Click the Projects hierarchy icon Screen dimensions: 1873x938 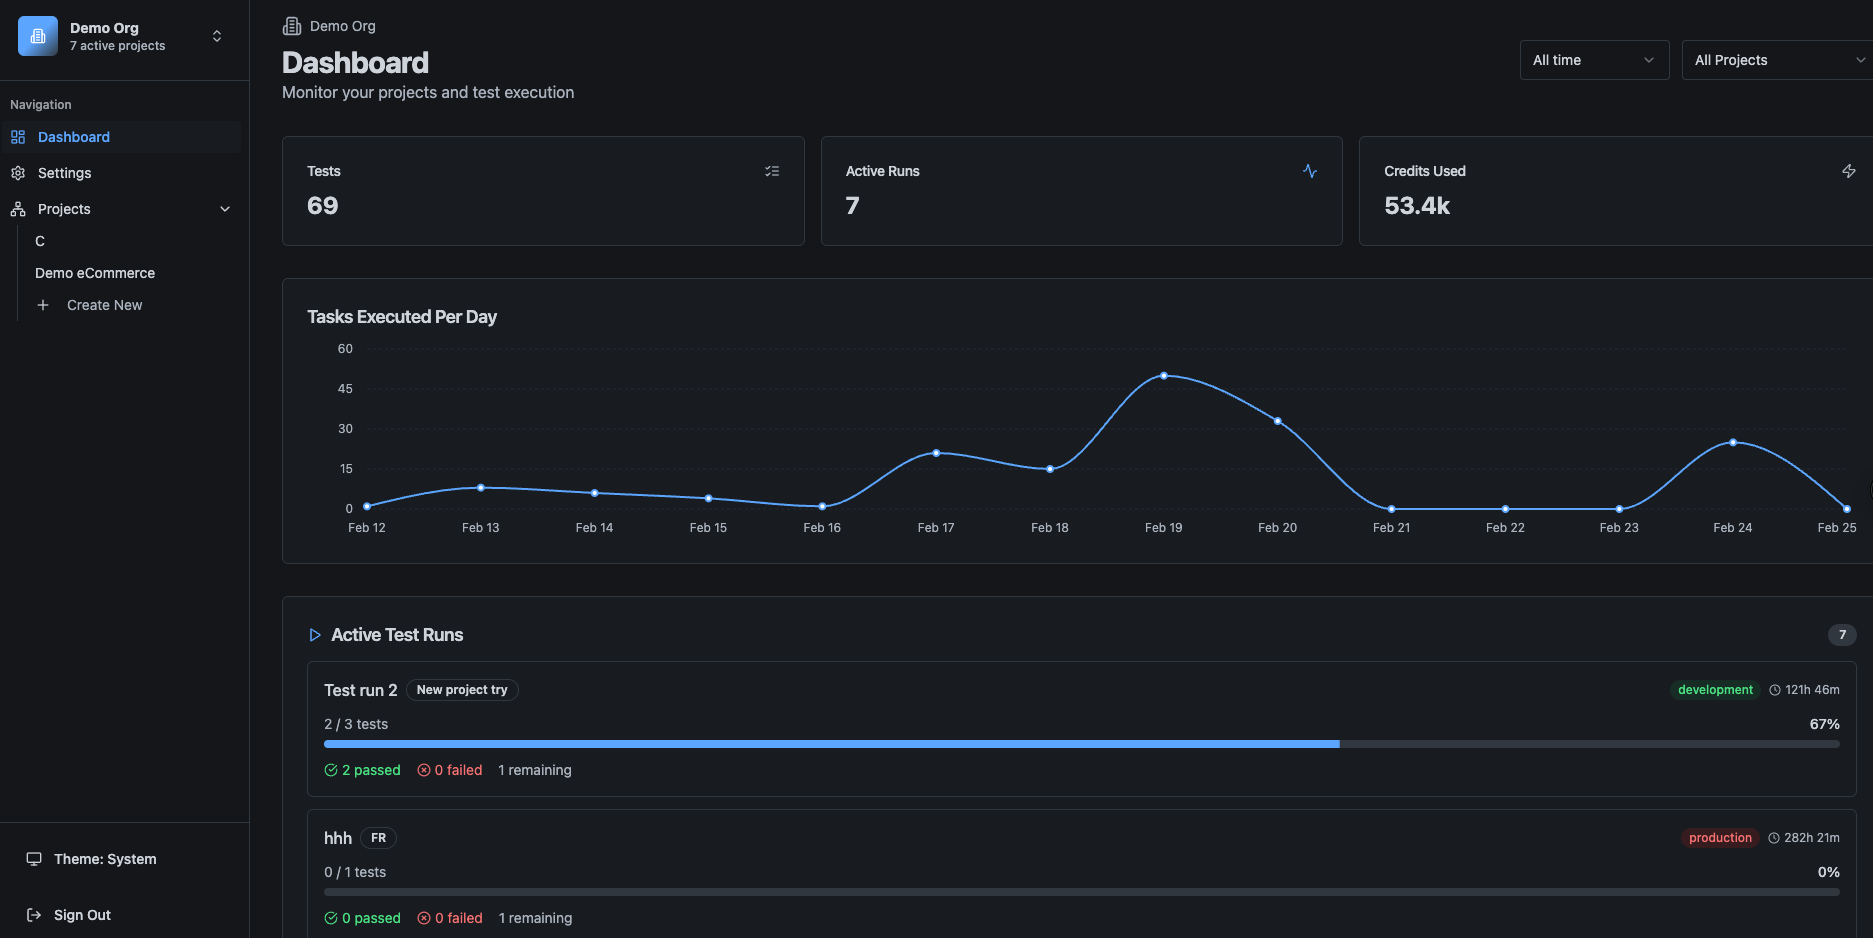pos(17,209)
